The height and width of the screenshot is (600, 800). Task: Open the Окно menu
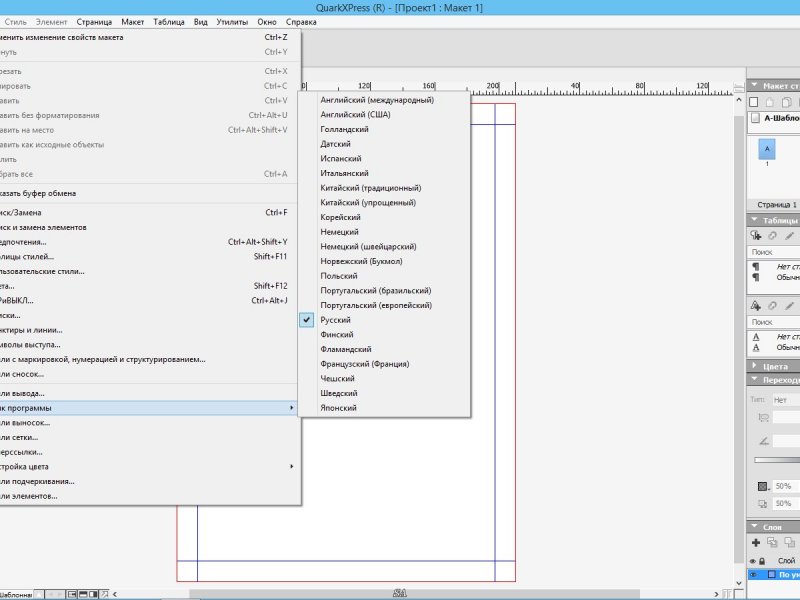[x=267, y=22]
